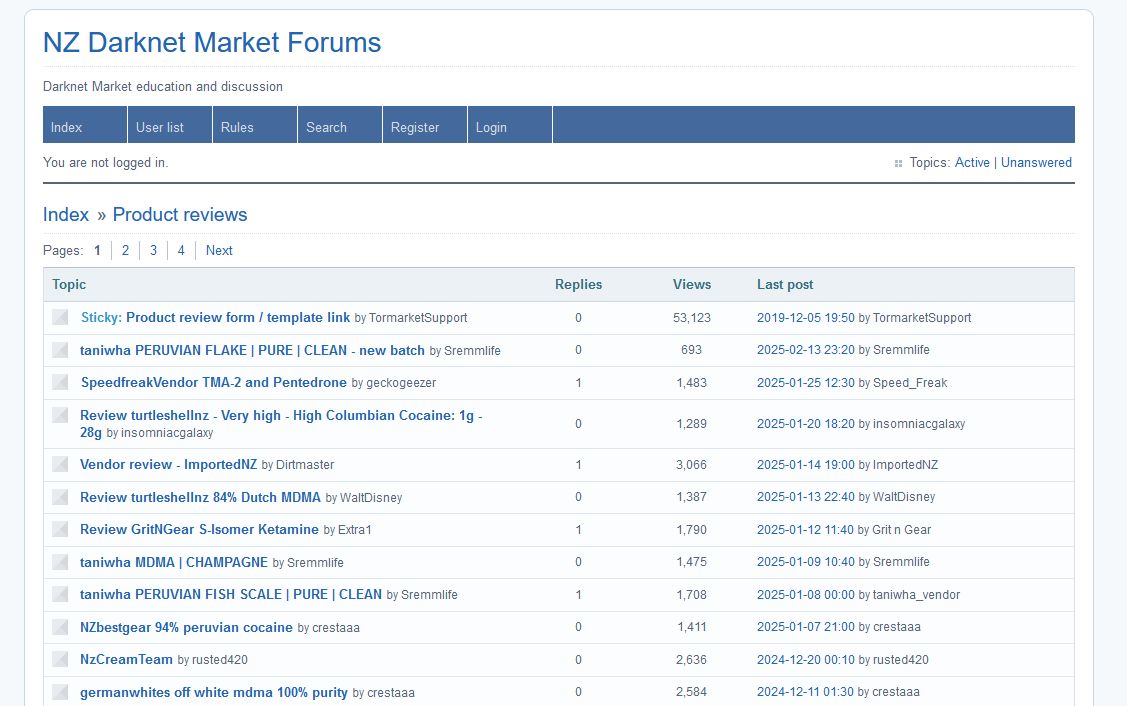Click topic icon beside turtleshellnz 84% Dutch MDMA
Viewport: 1127px width, 706px height.
pyautogui.click(x=60, y=497)
